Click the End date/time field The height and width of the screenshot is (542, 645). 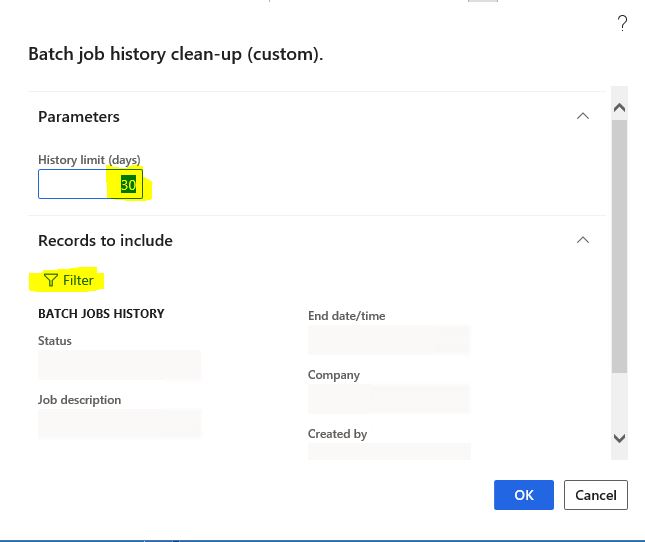click(389, 340)
